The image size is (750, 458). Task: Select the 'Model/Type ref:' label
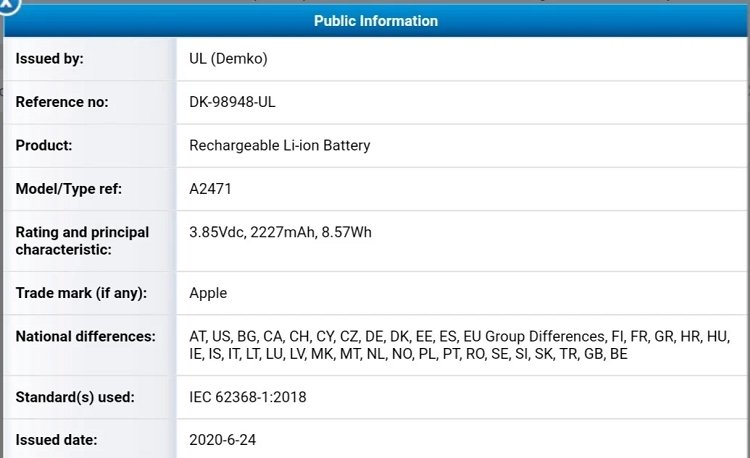click(x=68, y=188)
